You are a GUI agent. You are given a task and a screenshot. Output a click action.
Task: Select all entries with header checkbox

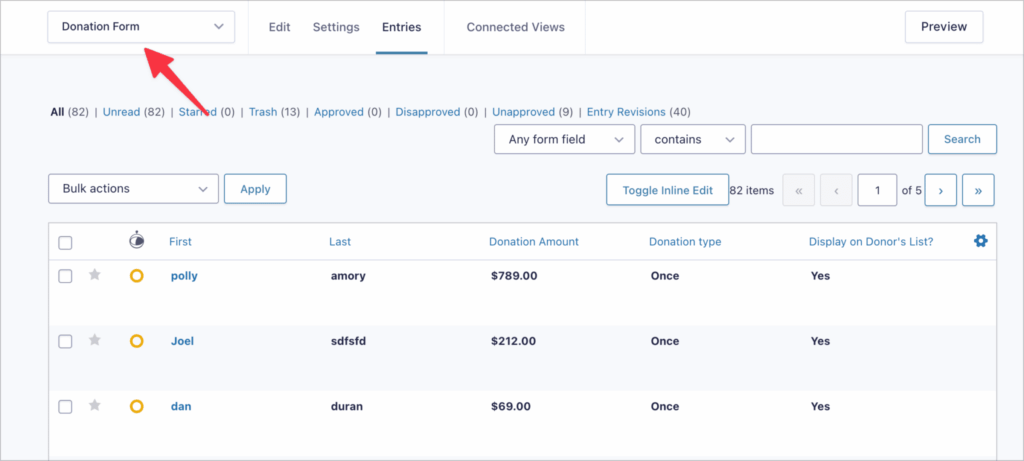pyautogui.click(x=65, y=242)
